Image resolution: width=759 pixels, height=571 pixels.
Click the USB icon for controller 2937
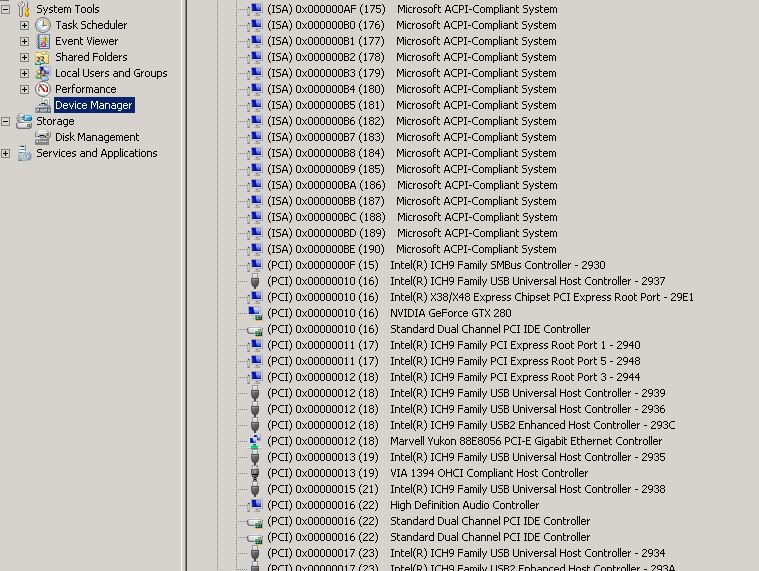click(x=255, y=281)
